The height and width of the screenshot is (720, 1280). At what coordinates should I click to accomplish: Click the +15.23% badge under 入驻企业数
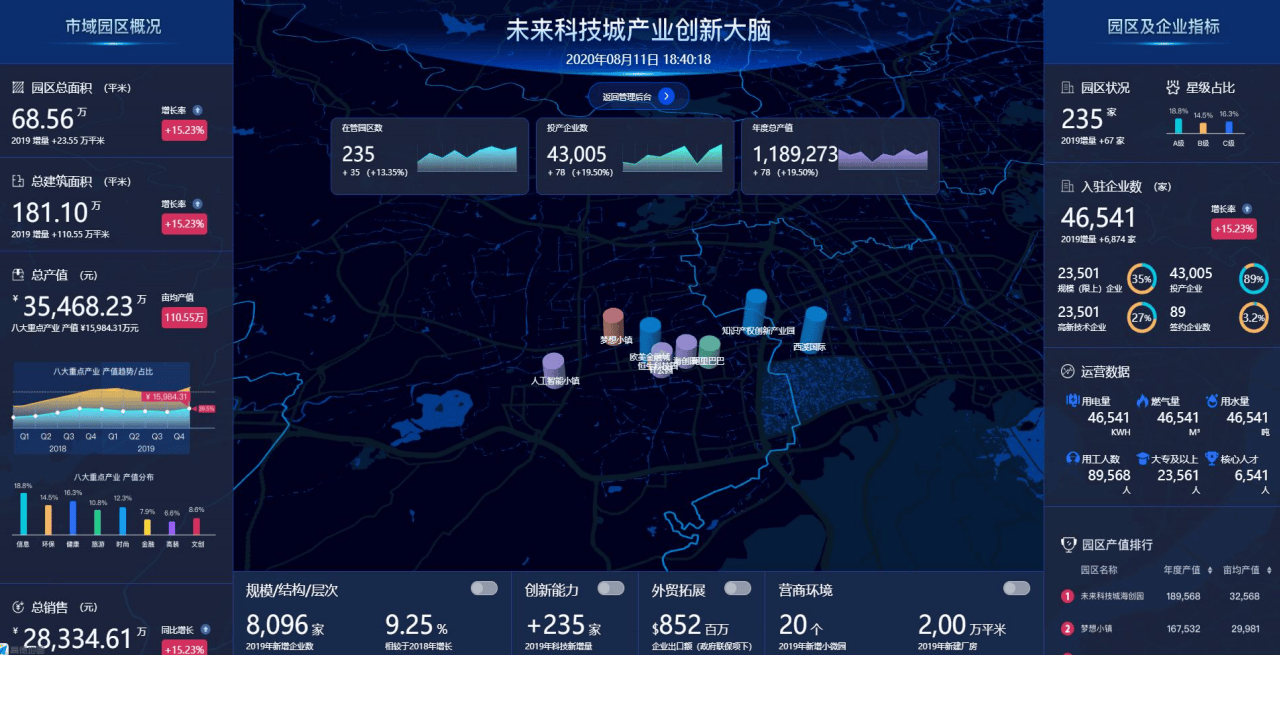tap(1234, 228)
